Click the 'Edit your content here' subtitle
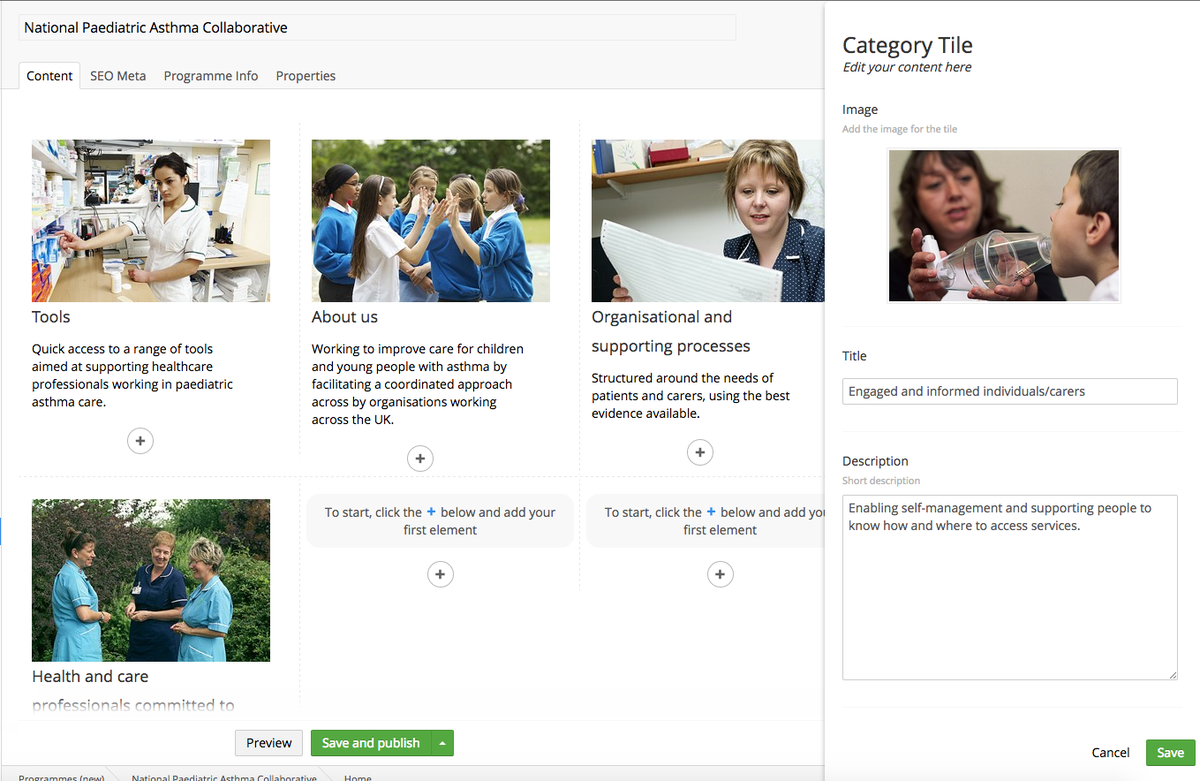The width and height of the screenshot is (1200, 781). tap(907, 67)
